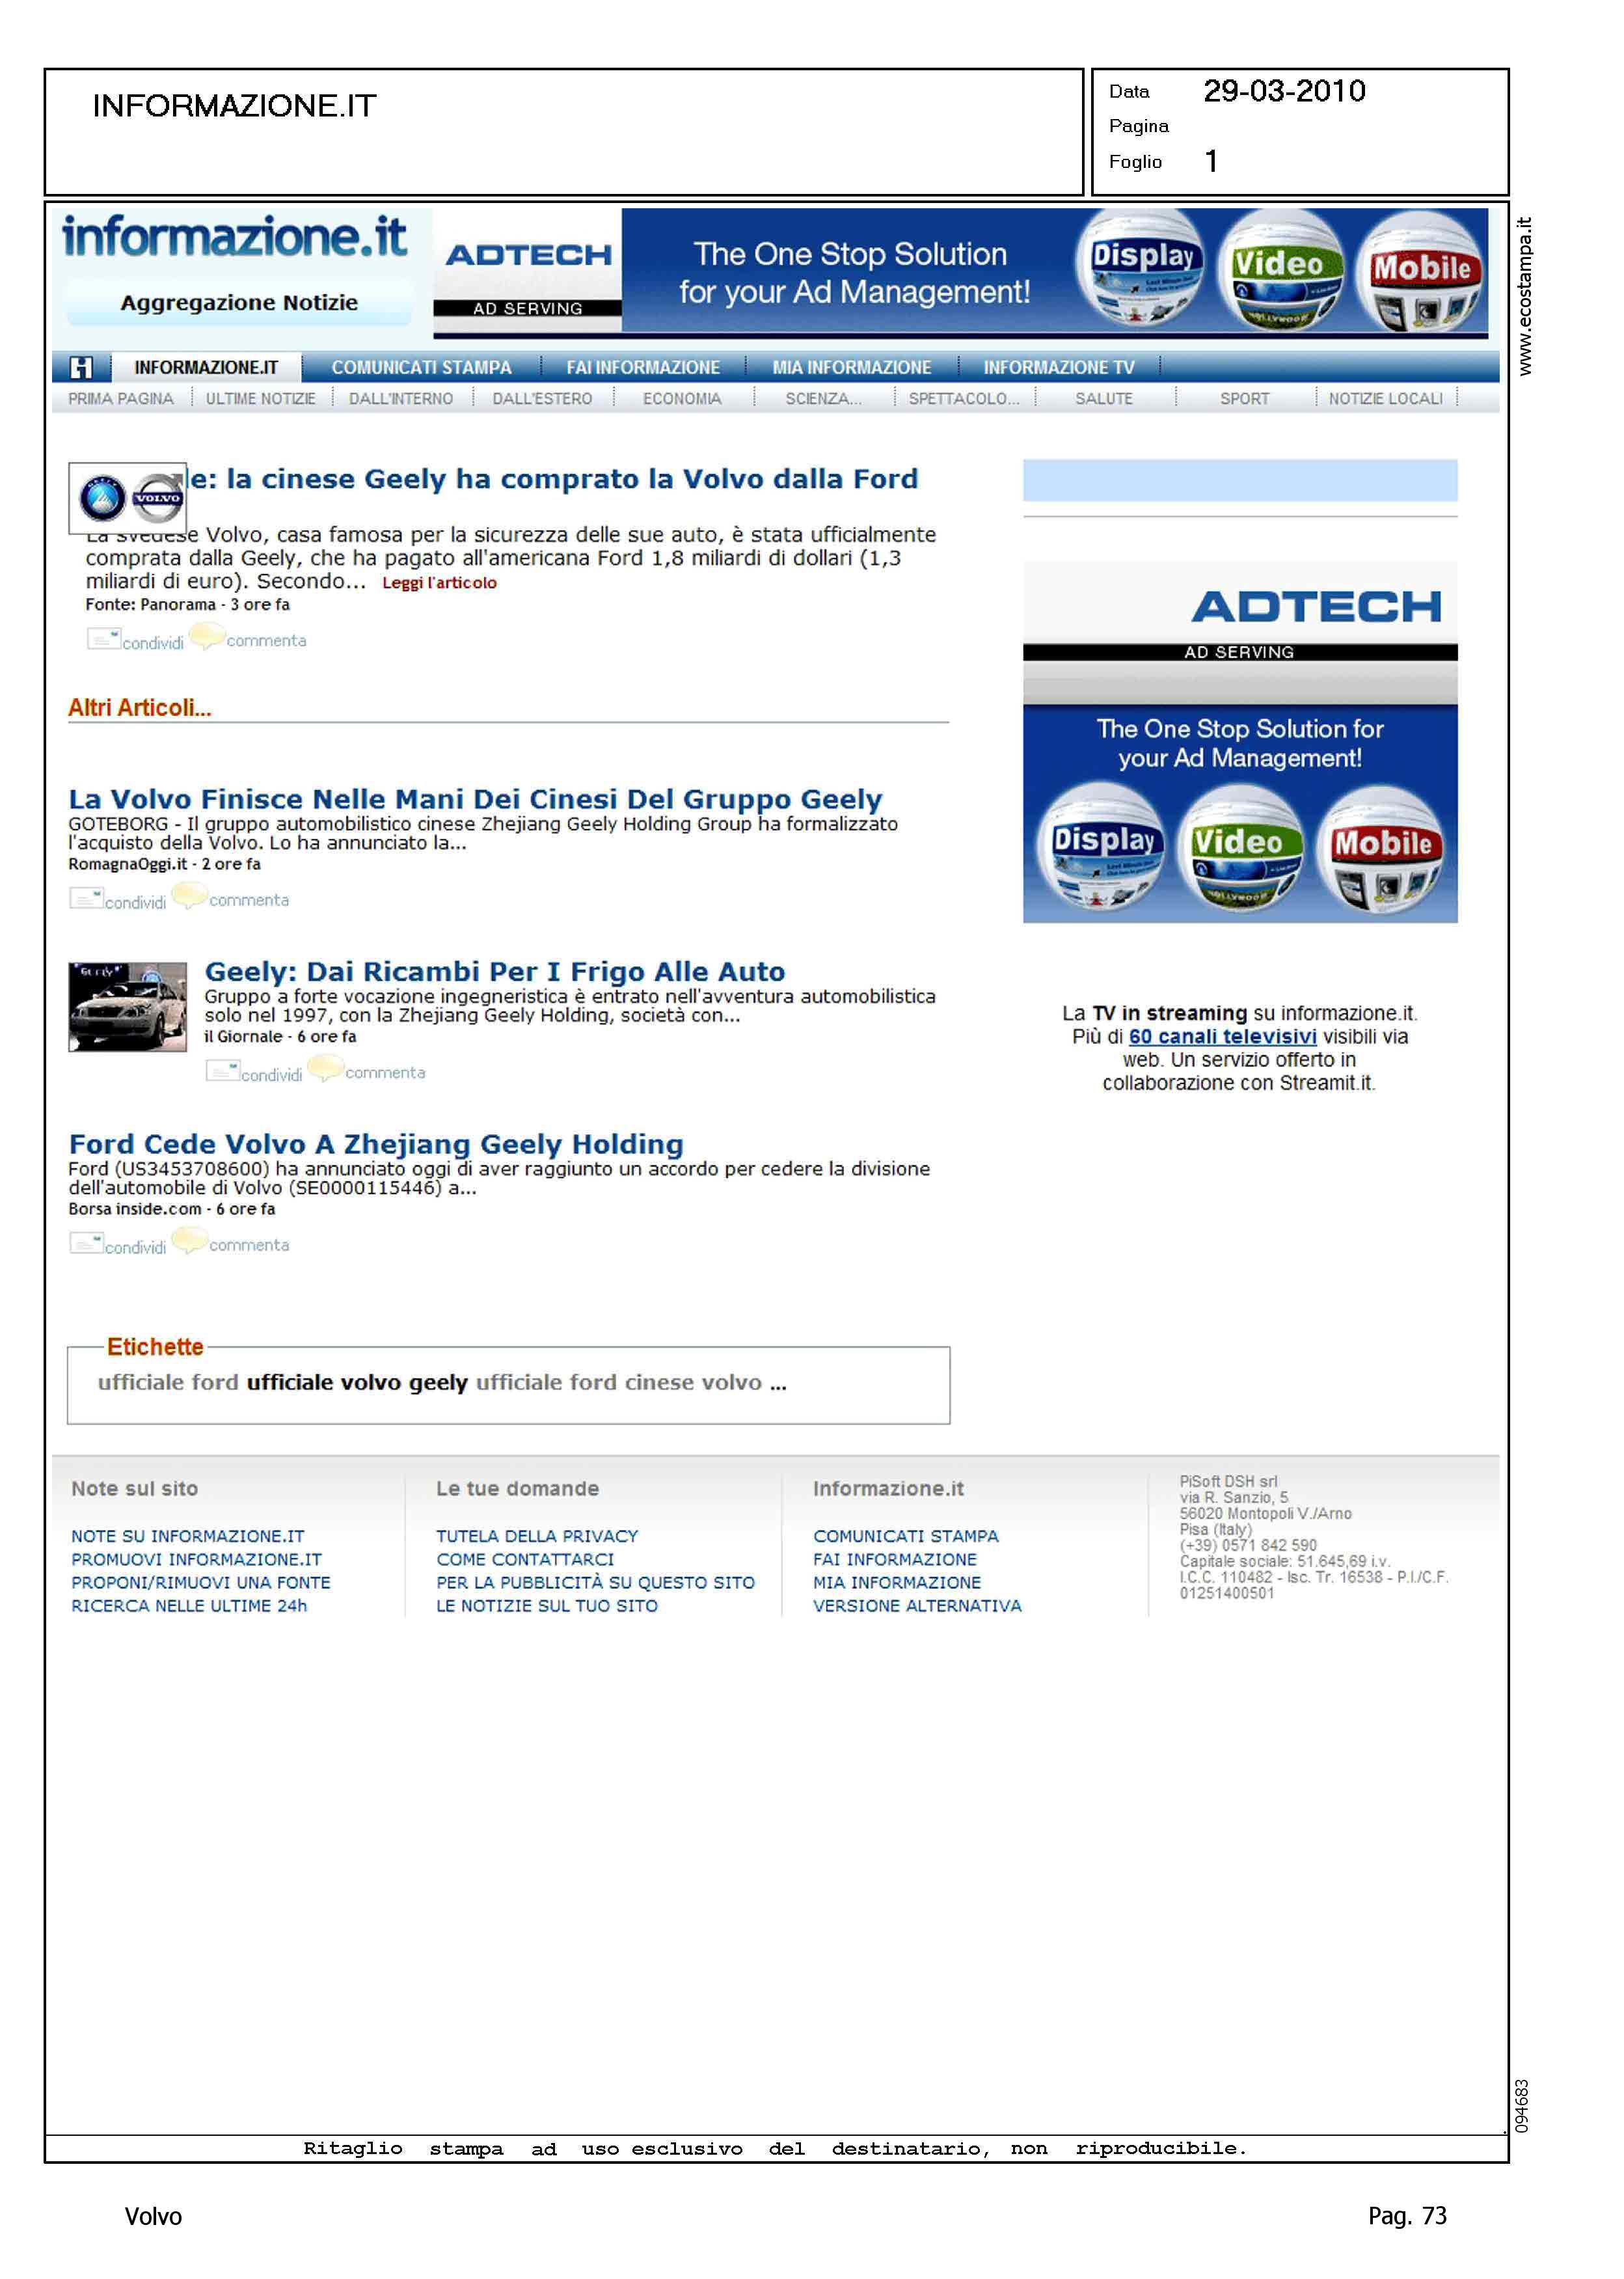This screenshot has width=1624, height=2279.
Task: Open the '60 canali televisivi' link
Action: tap(1222, 1037)
